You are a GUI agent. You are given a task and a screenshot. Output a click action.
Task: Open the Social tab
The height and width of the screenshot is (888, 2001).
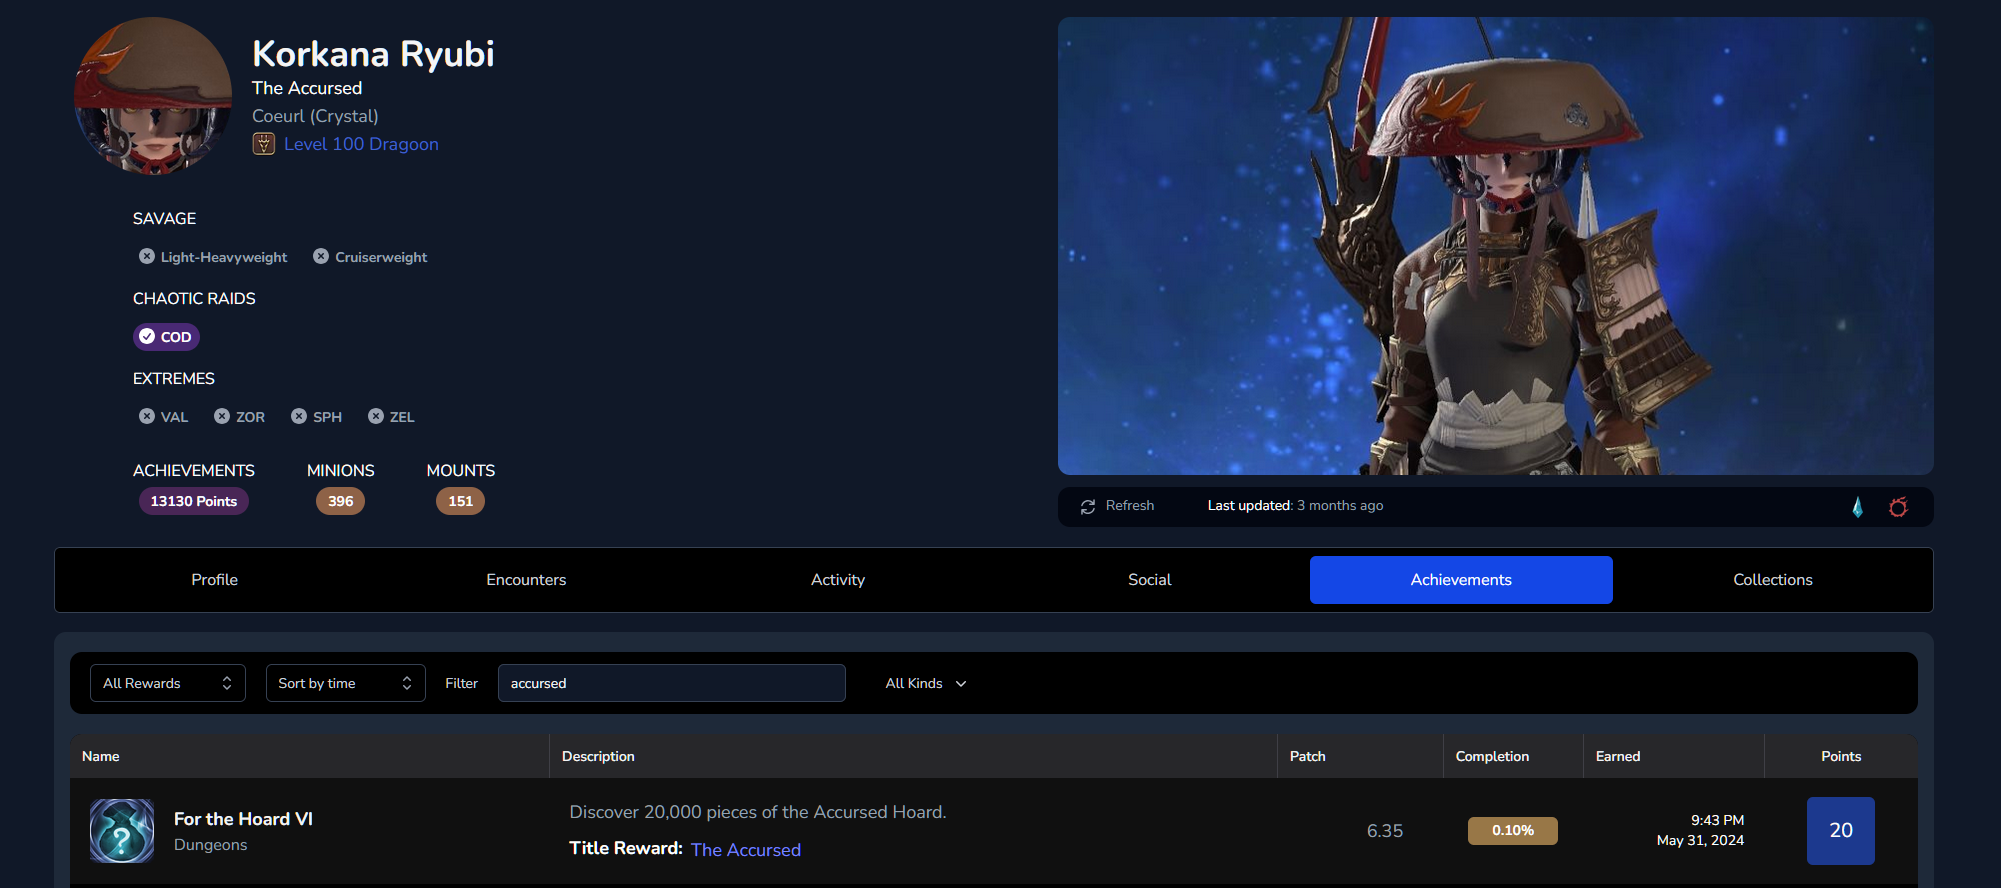pos(1150,580)
